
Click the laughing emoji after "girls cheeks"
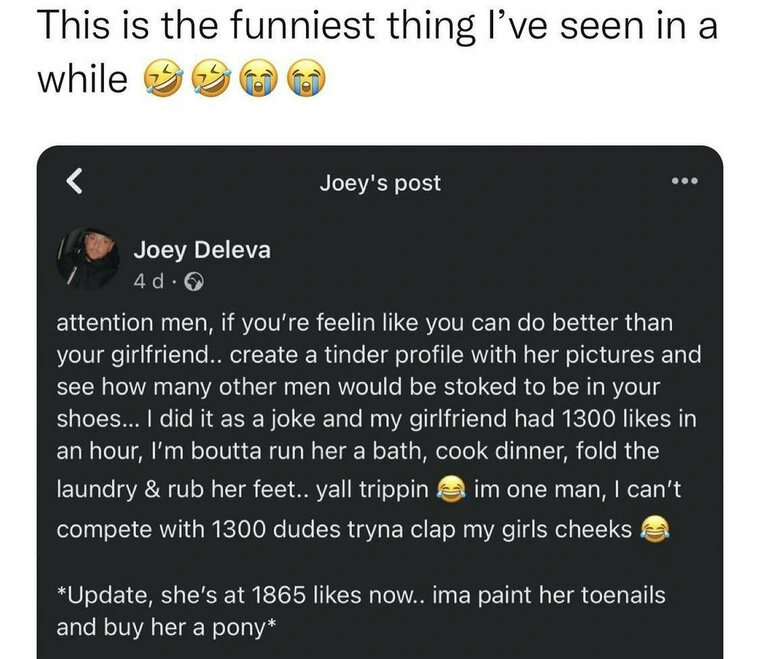(x=654, y=530)
